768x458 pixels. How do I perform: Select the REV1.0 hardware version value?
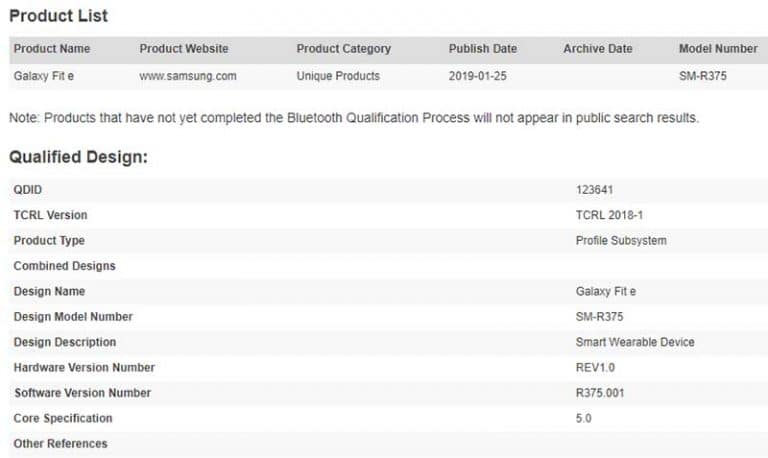[x=596, y=368]
